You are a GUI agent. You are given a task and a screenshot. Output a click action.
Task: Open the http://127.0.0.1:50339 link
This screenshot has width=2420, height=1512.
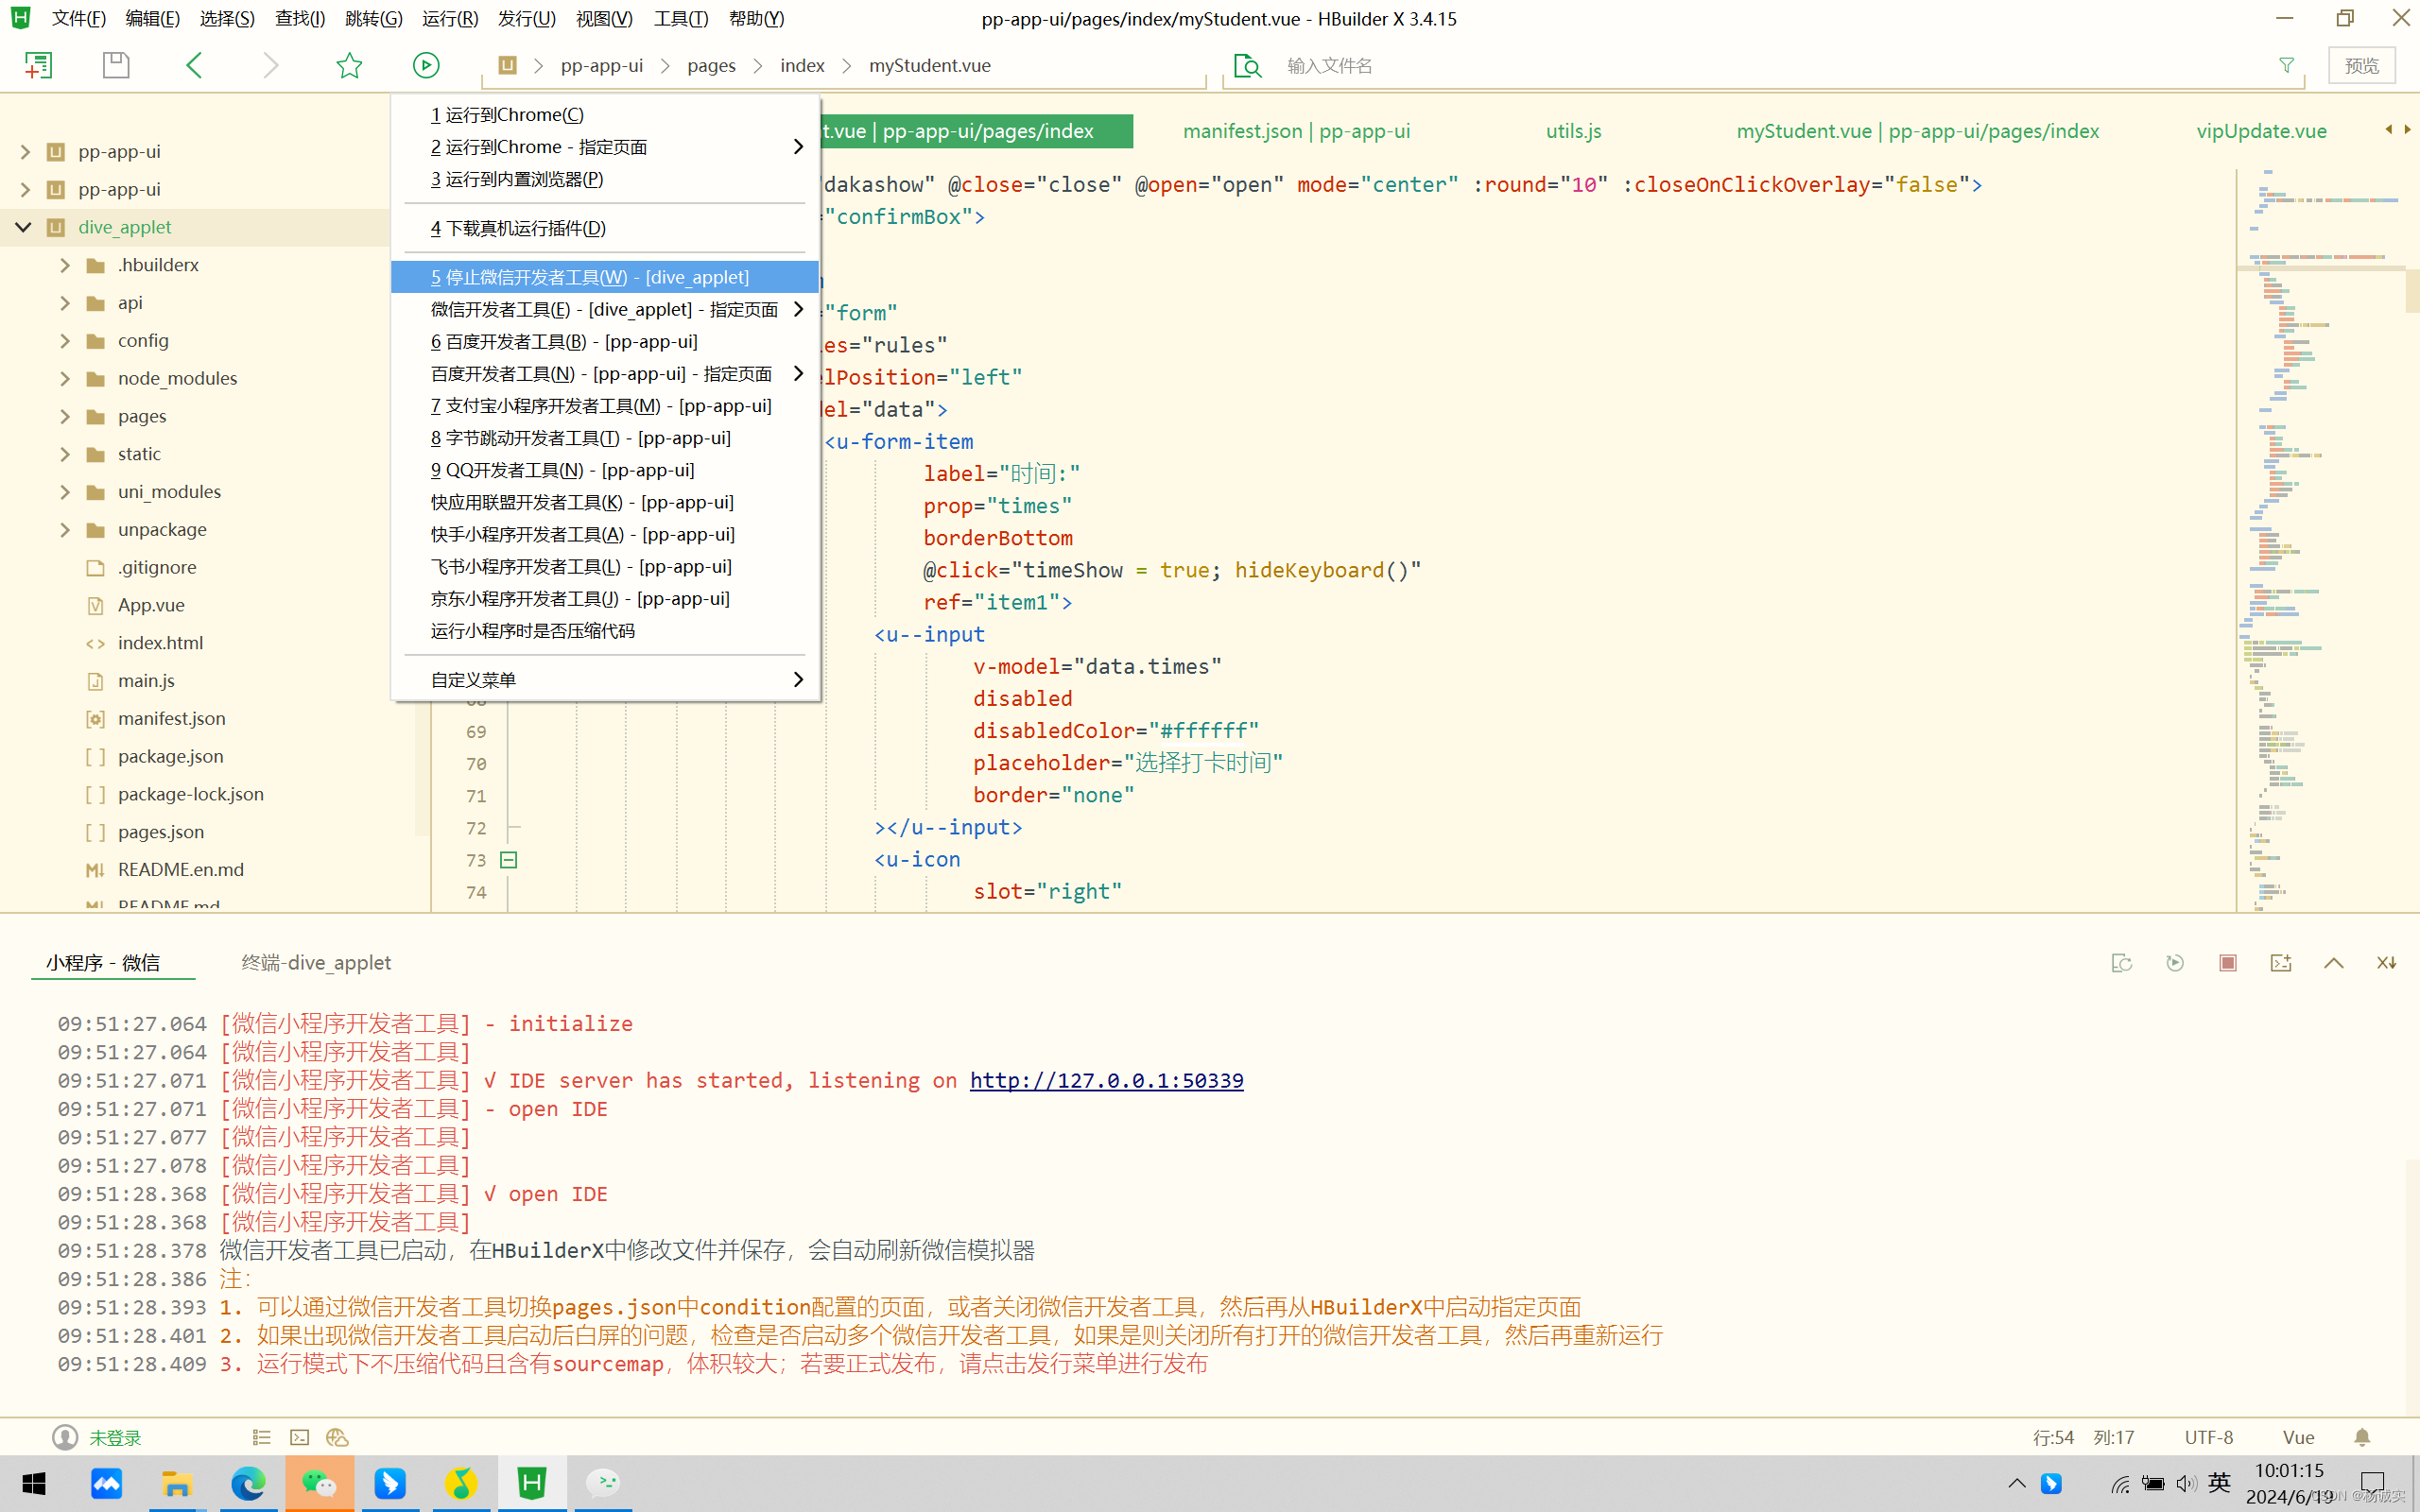pos(1106,1080)
